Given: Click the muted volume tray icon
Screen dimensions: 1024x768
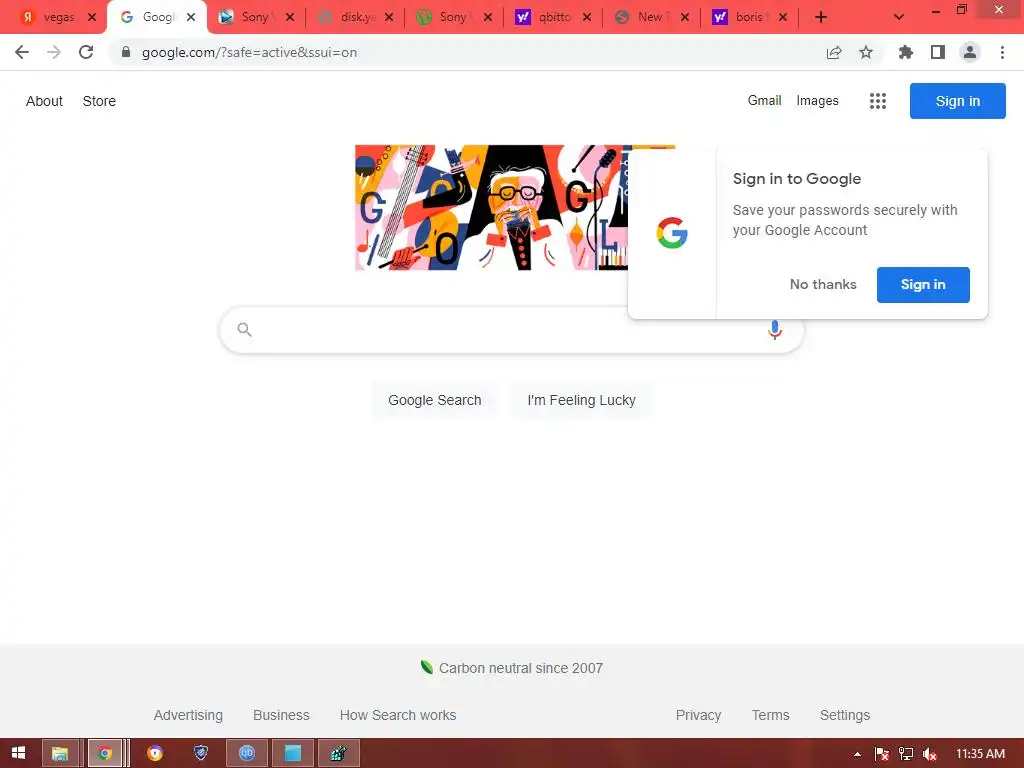Looking at the screenshot, I should 930,754.
